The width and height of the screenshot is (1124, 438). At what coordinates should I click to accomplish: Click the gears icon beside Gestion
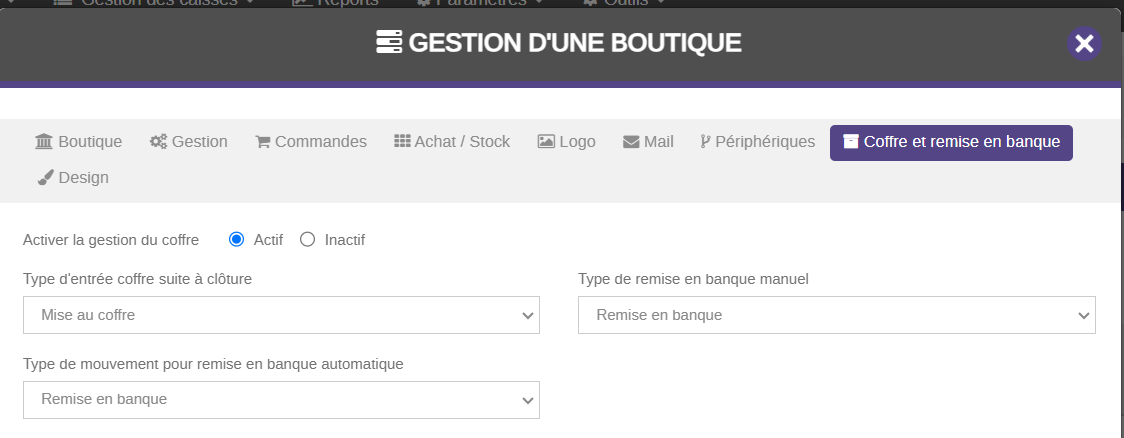tap(158, 142)
